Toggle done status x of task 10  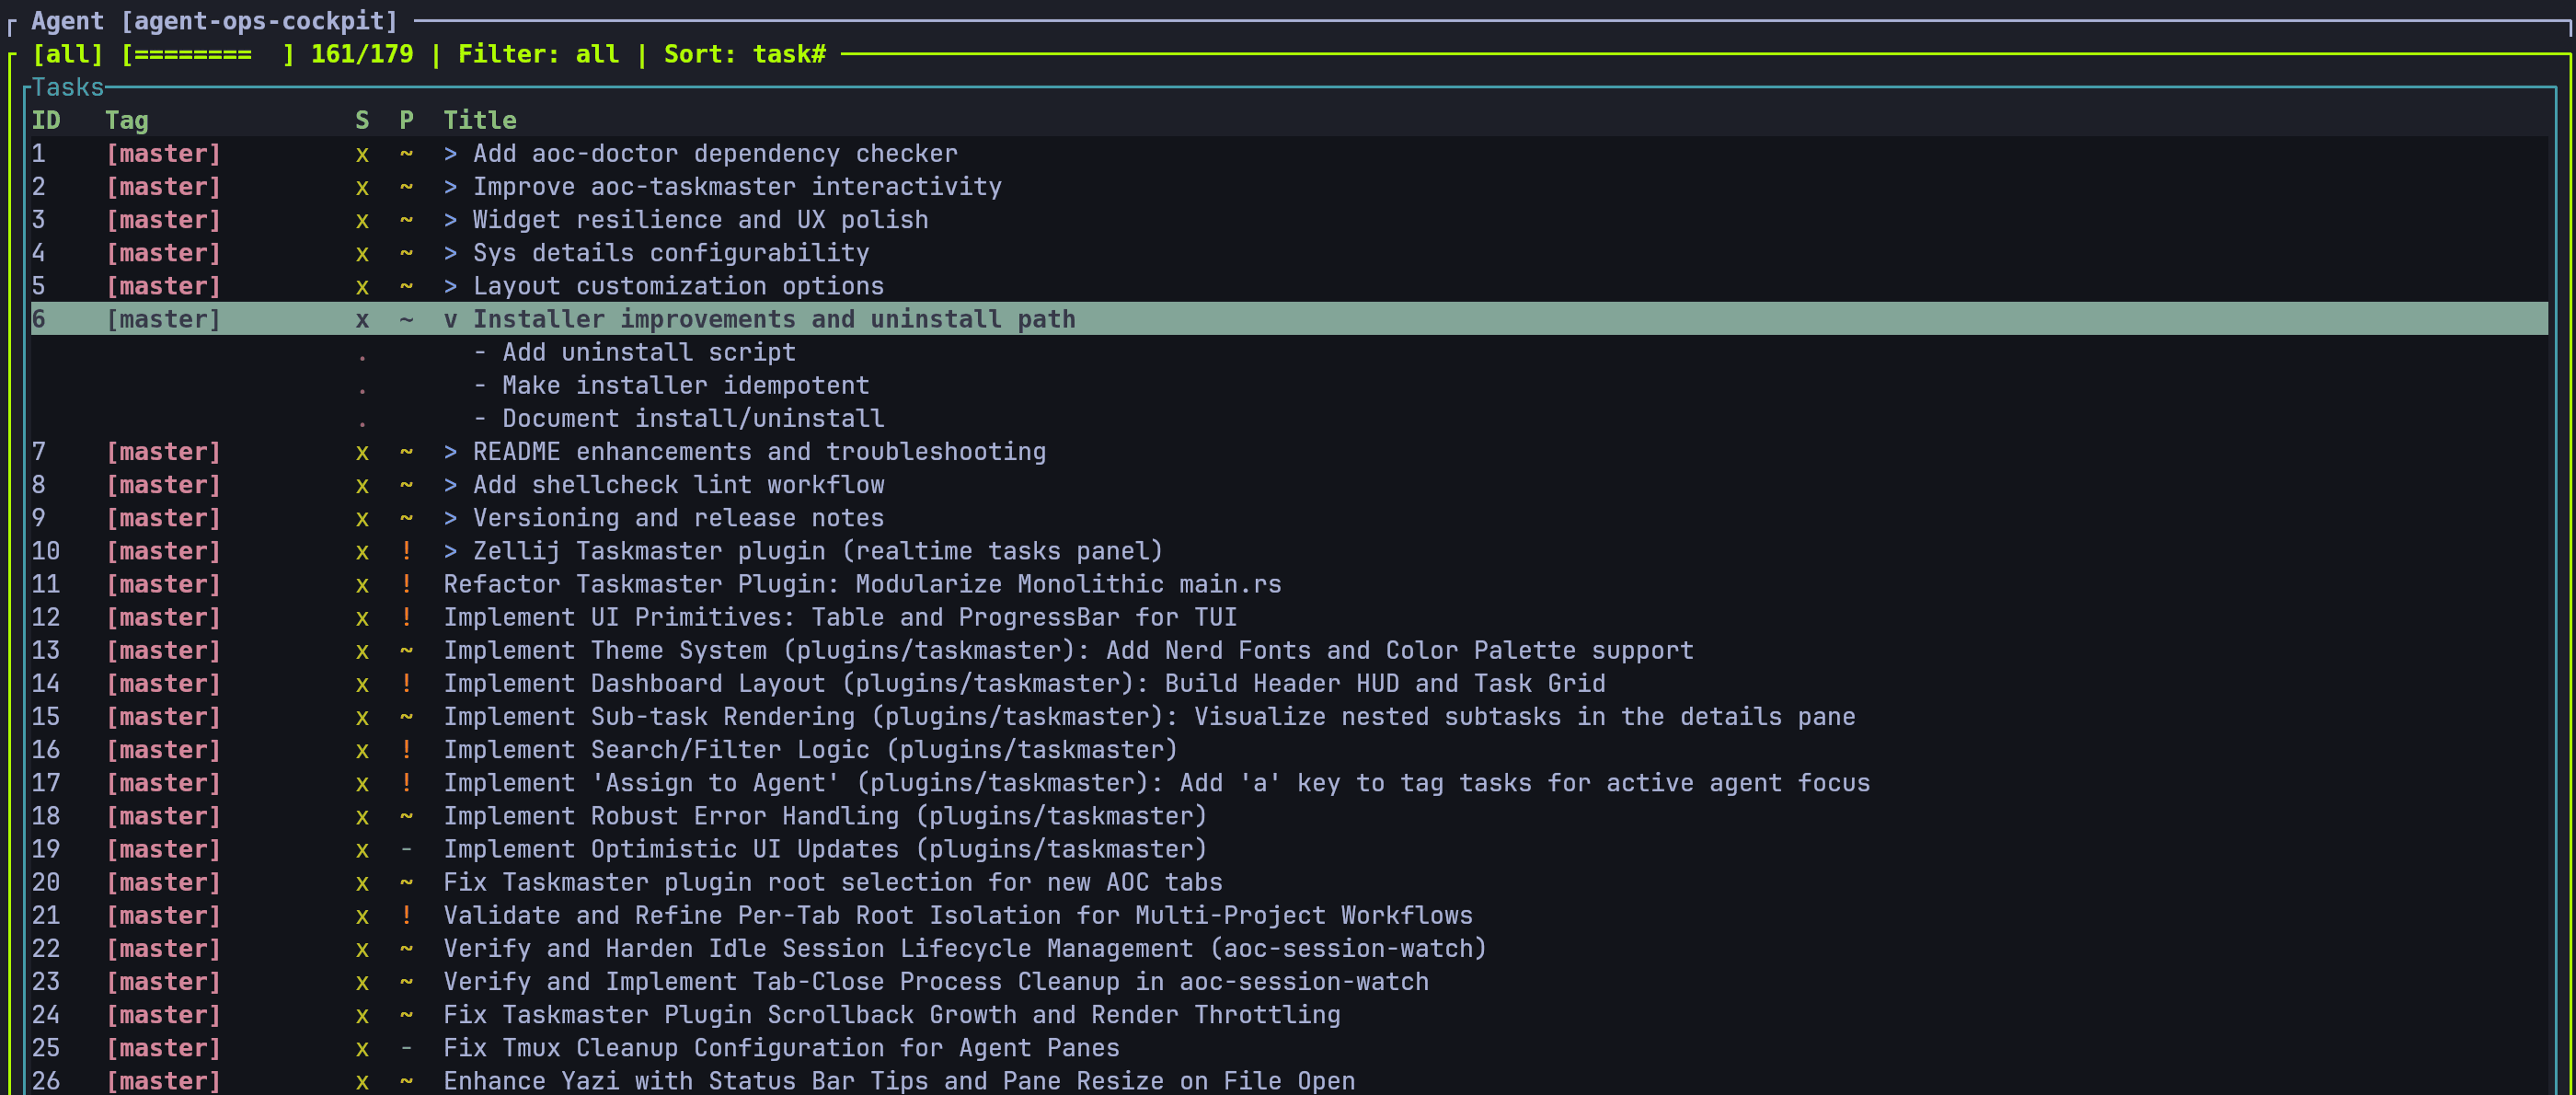pyautogui.click(x=362, y=551)
